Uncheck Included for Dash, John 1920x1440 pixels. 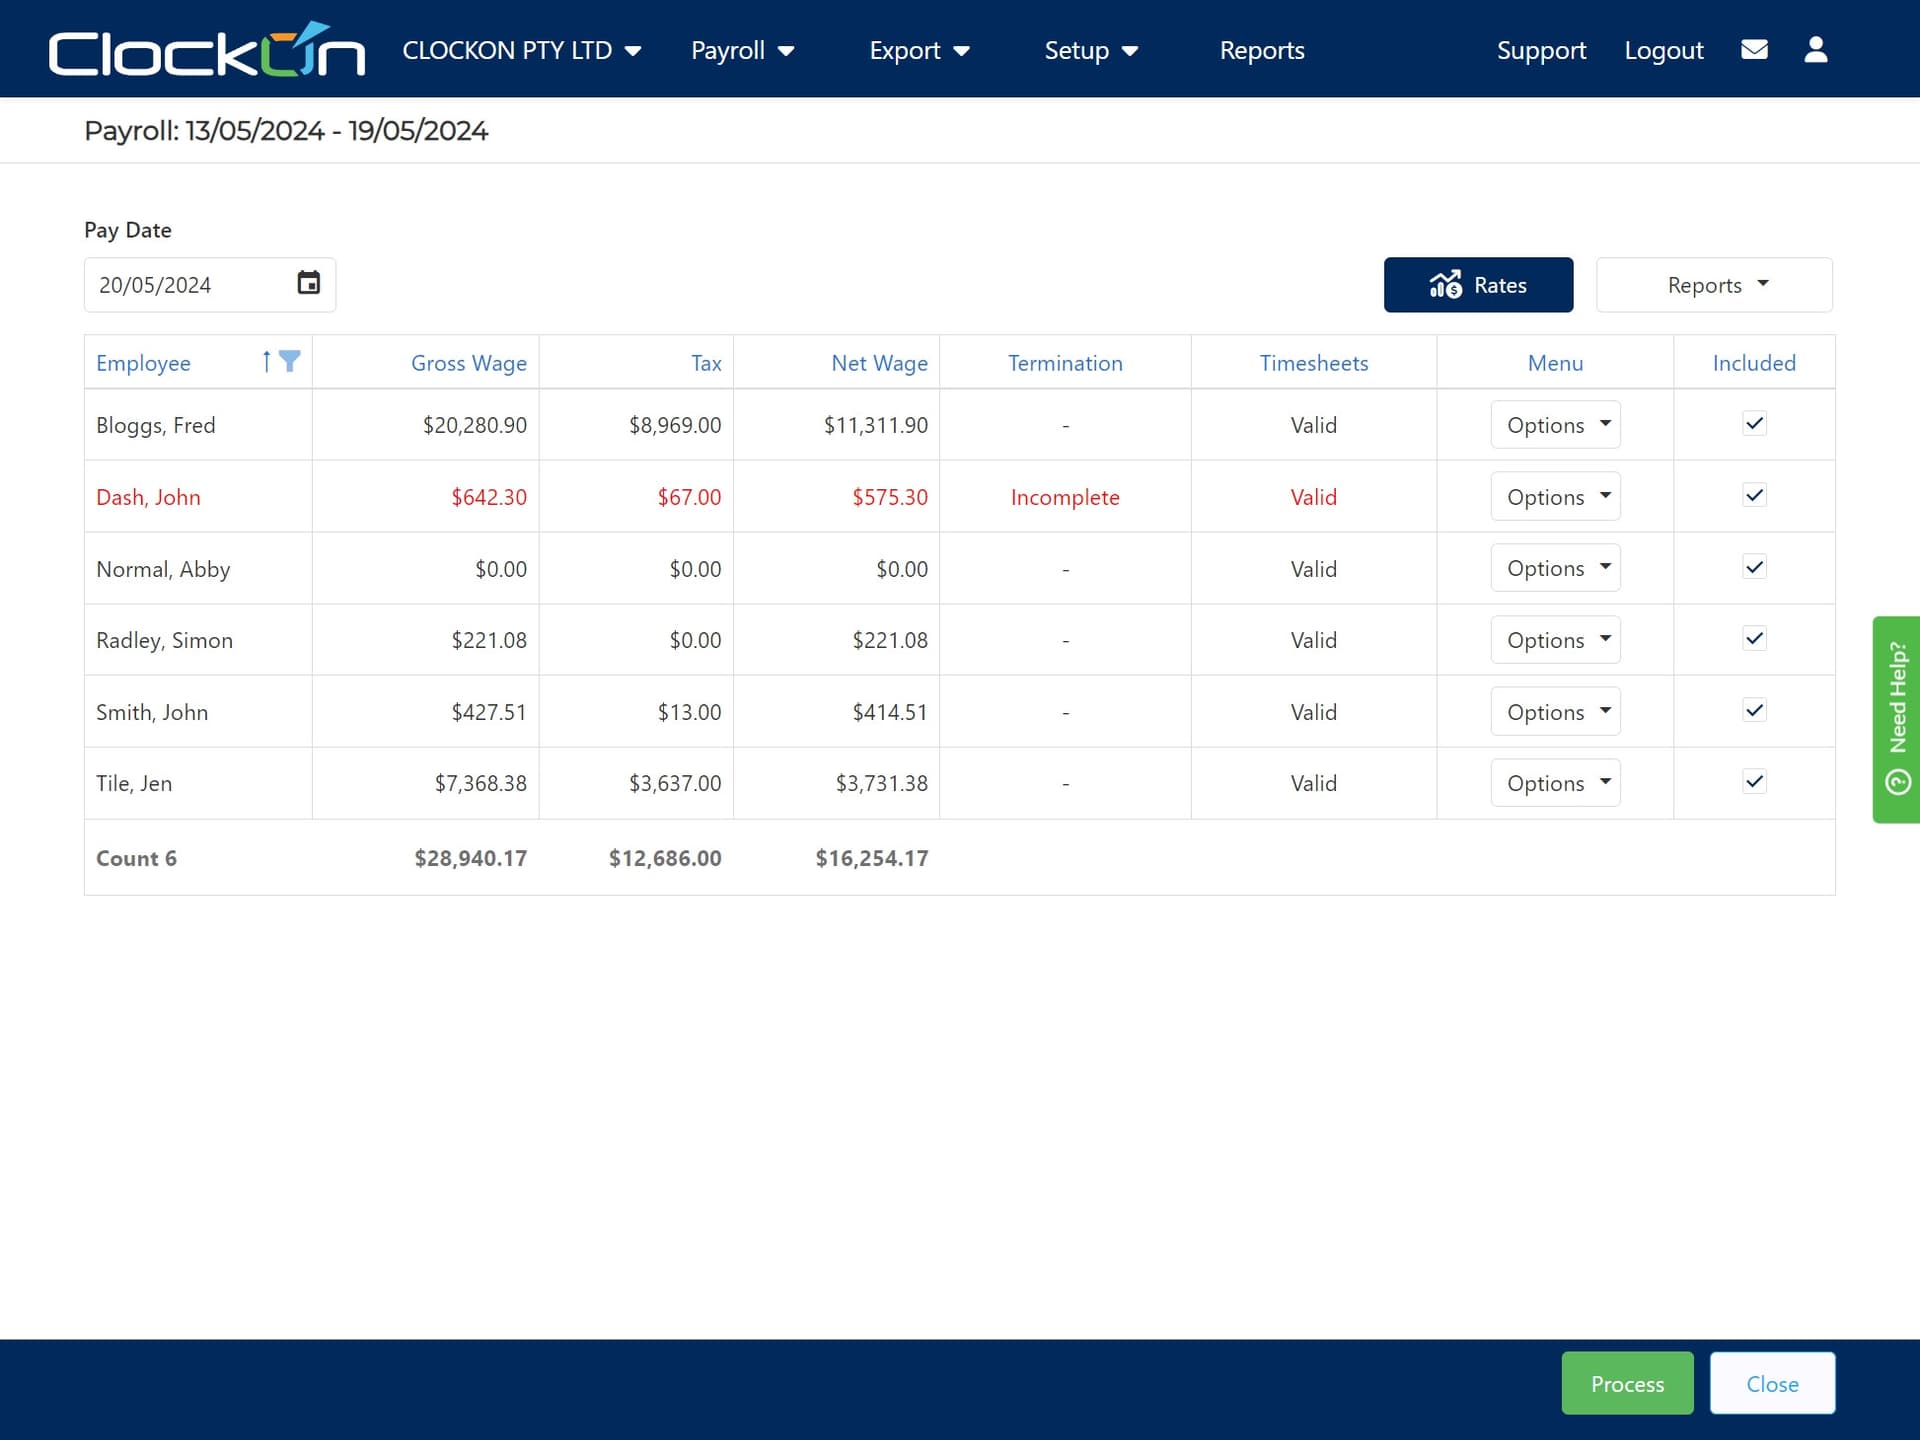1754,496
